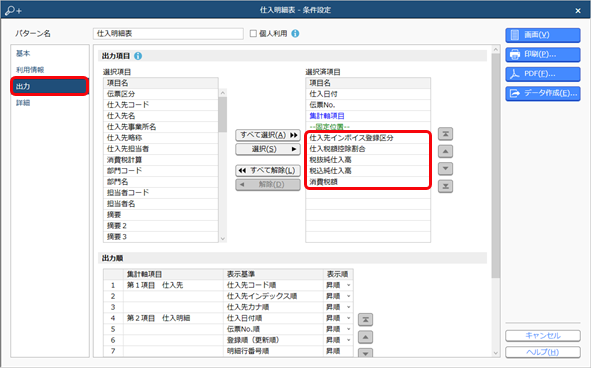Open 表示順 dropdown for 仕入先カナ順 row
The image size is (591, 368).
349,307
